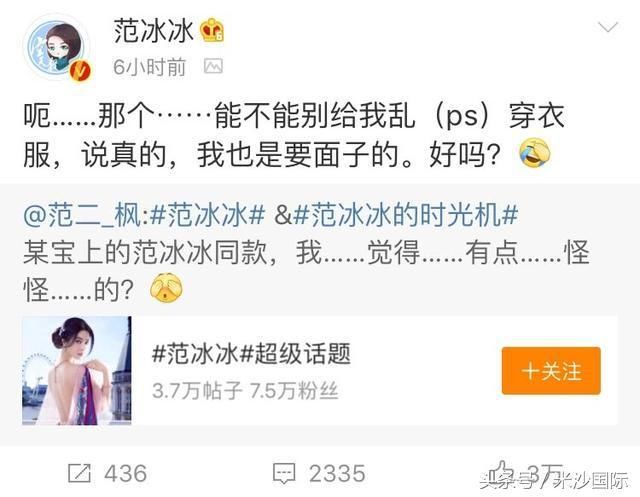Image resolution: width=640 pixels, height=497 pixels.
Task: Tap the comment bubble icon
Action: tap(284, 474)
